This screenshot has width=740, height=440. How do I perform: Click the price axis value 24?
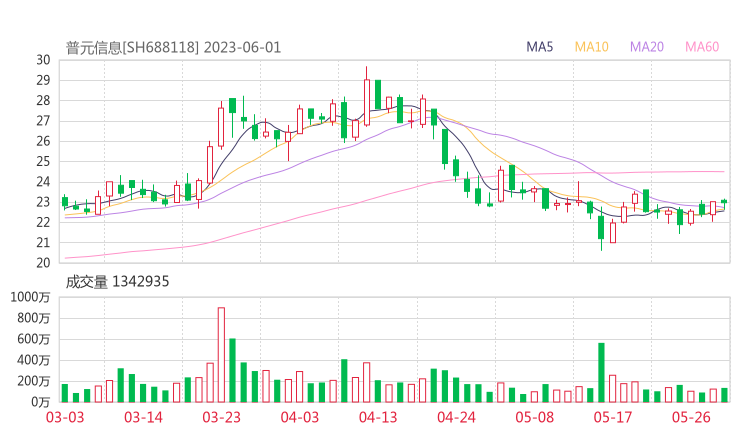[x=43, y=182]
